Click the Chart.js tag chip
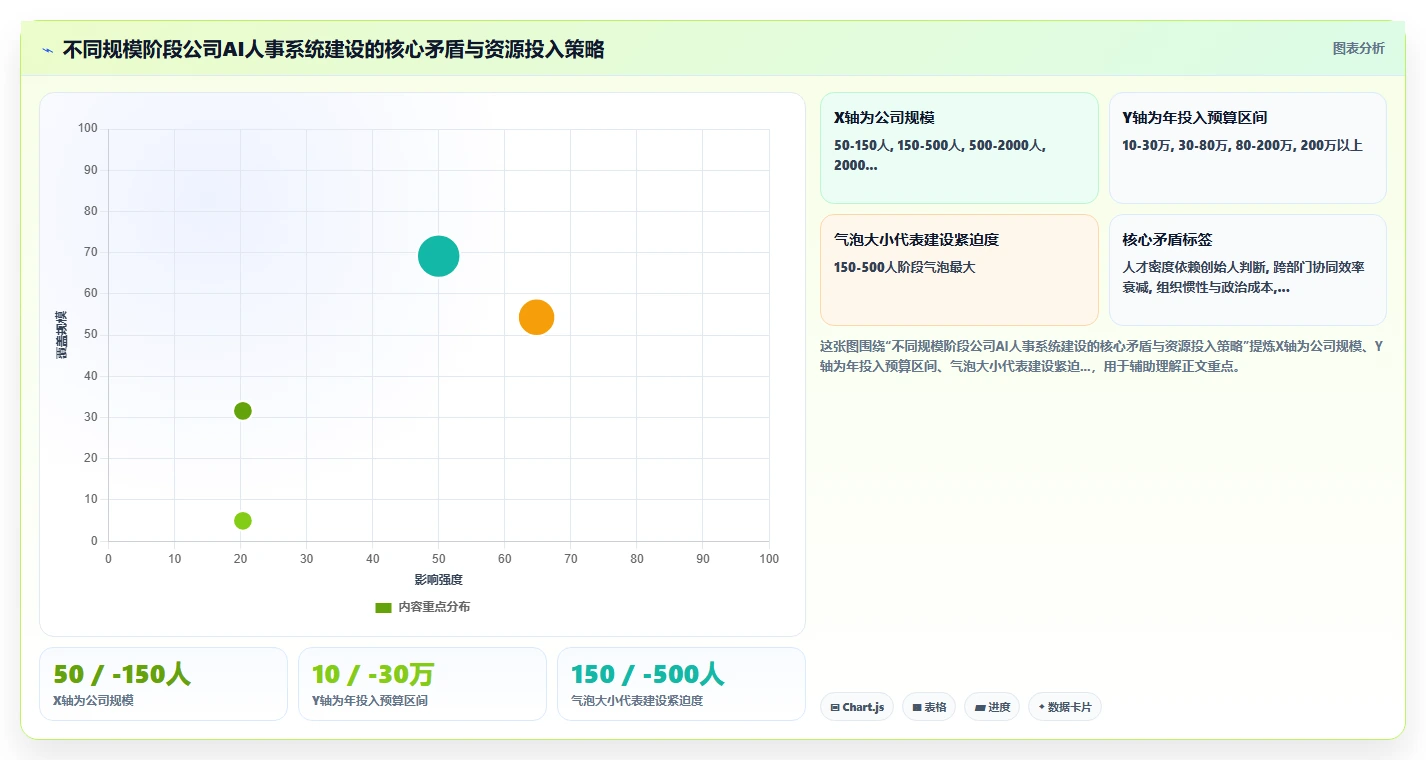Screen dimensions: 1426x760 (x=857, y=707)
